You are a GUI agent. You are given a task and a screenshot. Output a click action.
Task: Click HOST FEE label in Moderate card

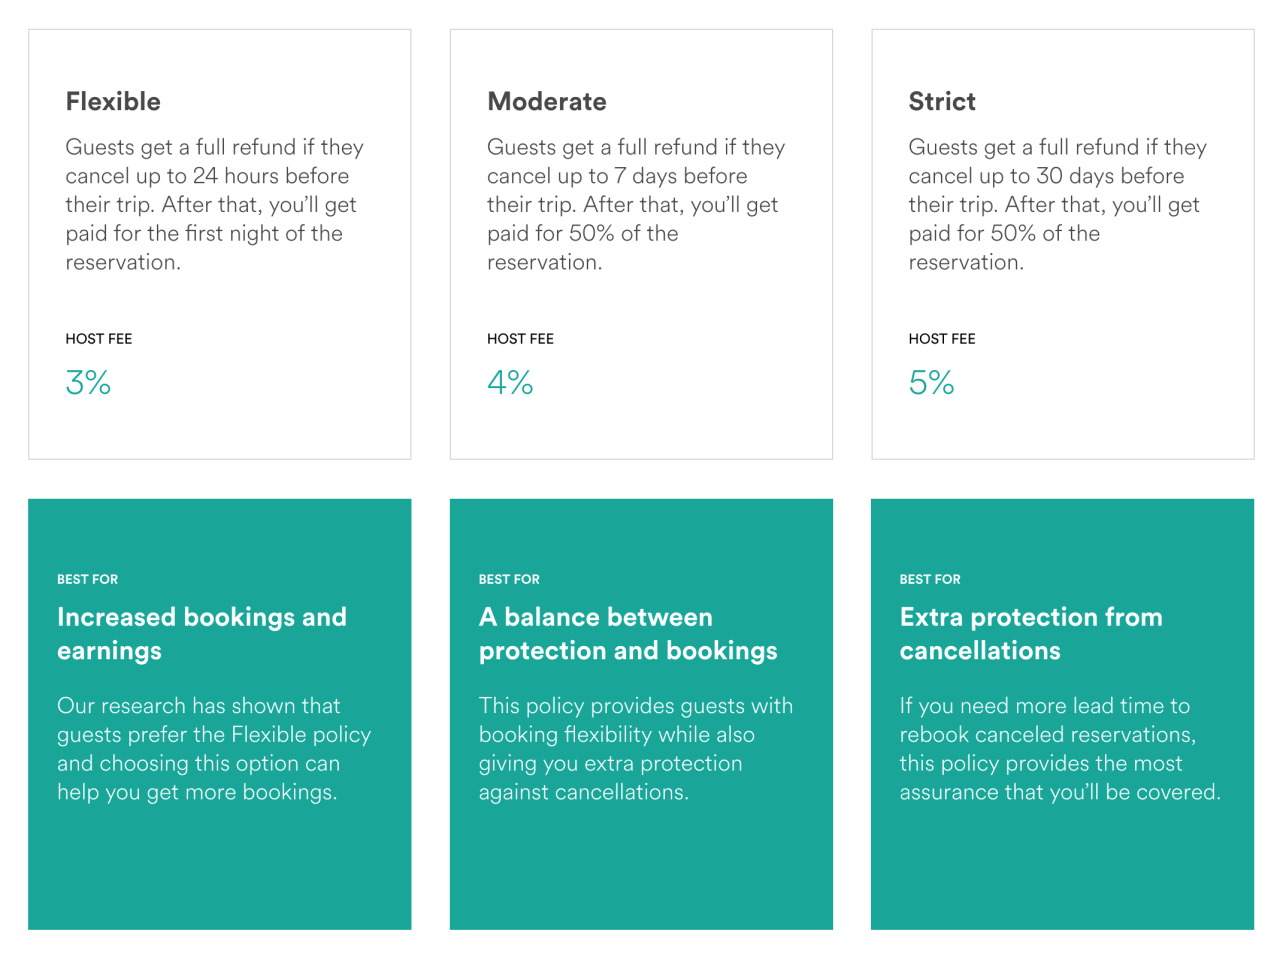coord(520,339)
